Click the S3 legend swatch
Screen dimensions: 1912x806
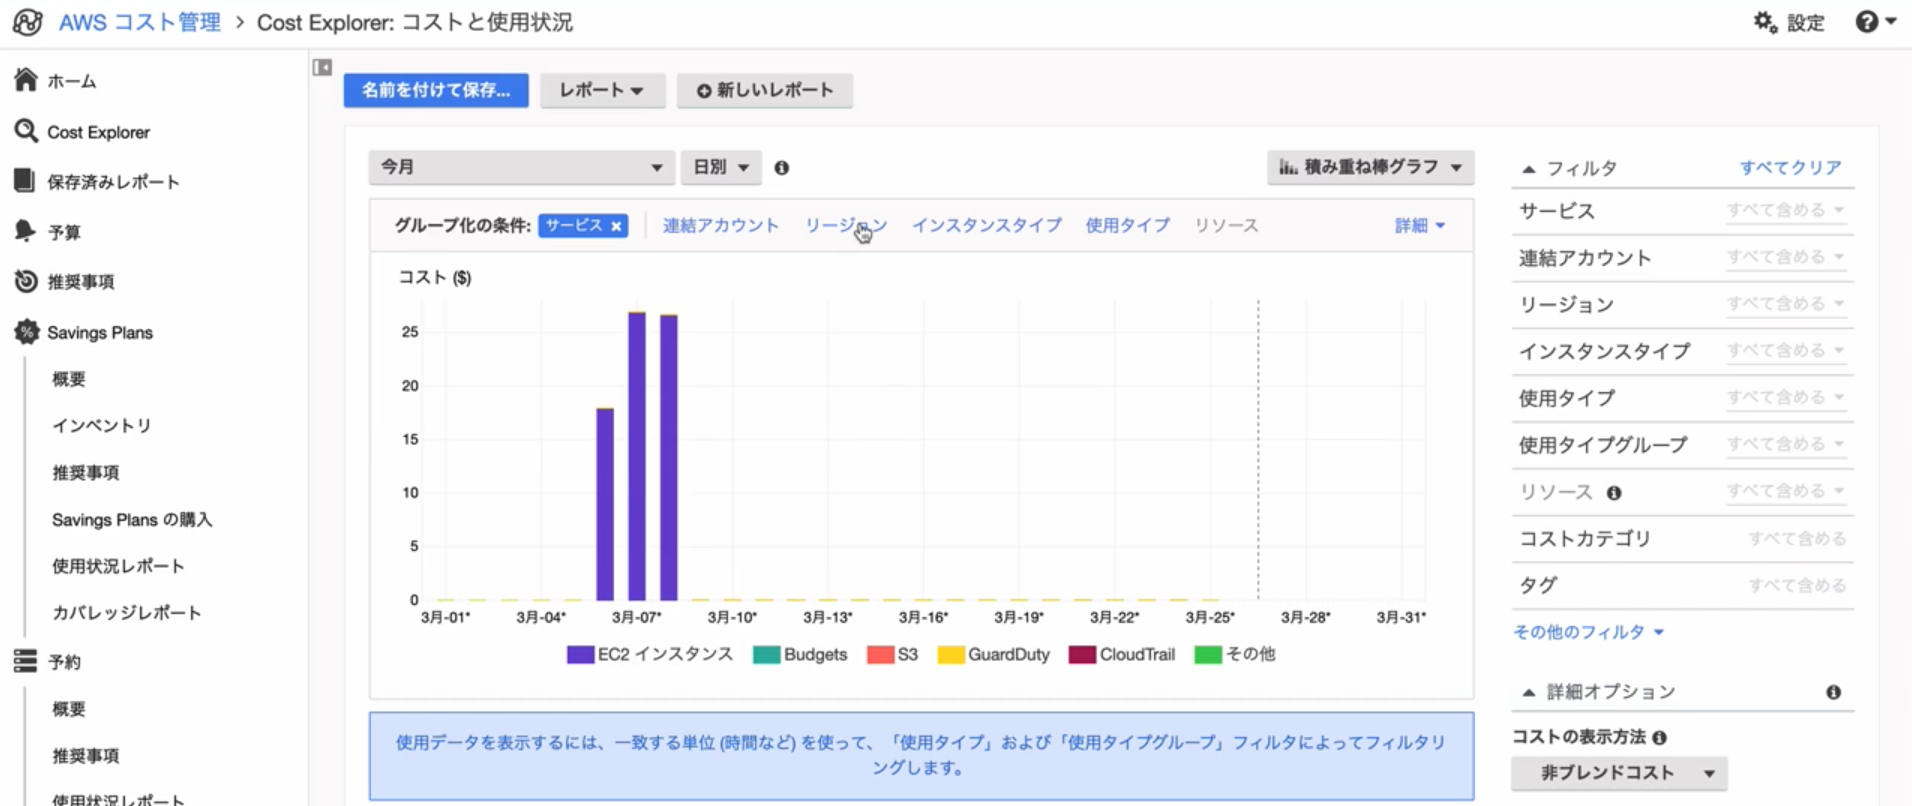pyautogui.click(x=881, y=655)
